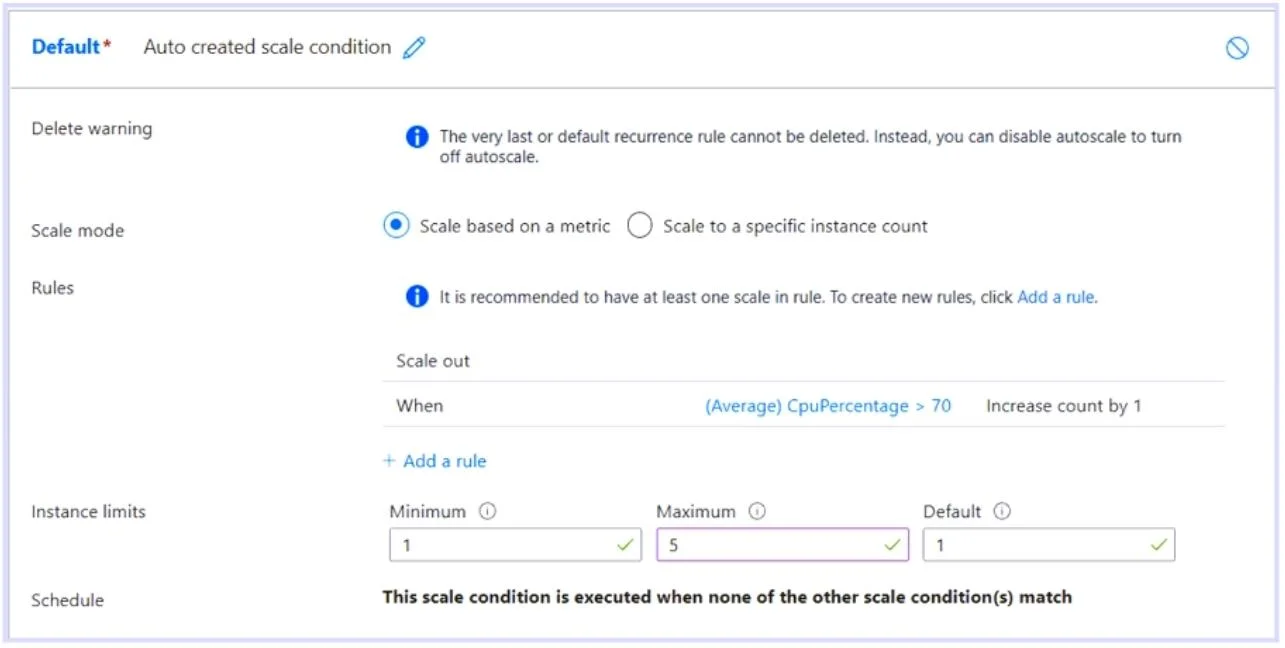Click the Delete warning info icon

(417, 137)
